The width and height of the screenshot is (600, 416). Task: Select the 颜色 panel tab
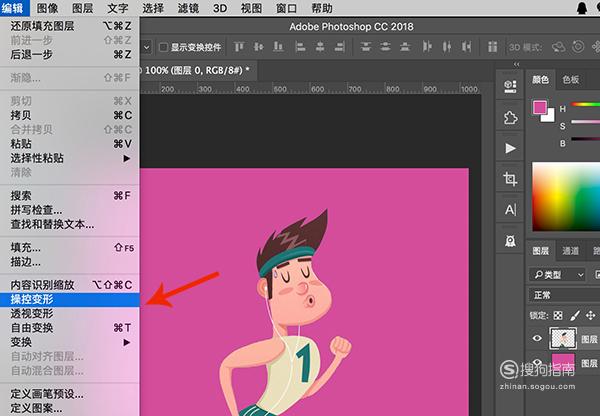coord(540,79)
